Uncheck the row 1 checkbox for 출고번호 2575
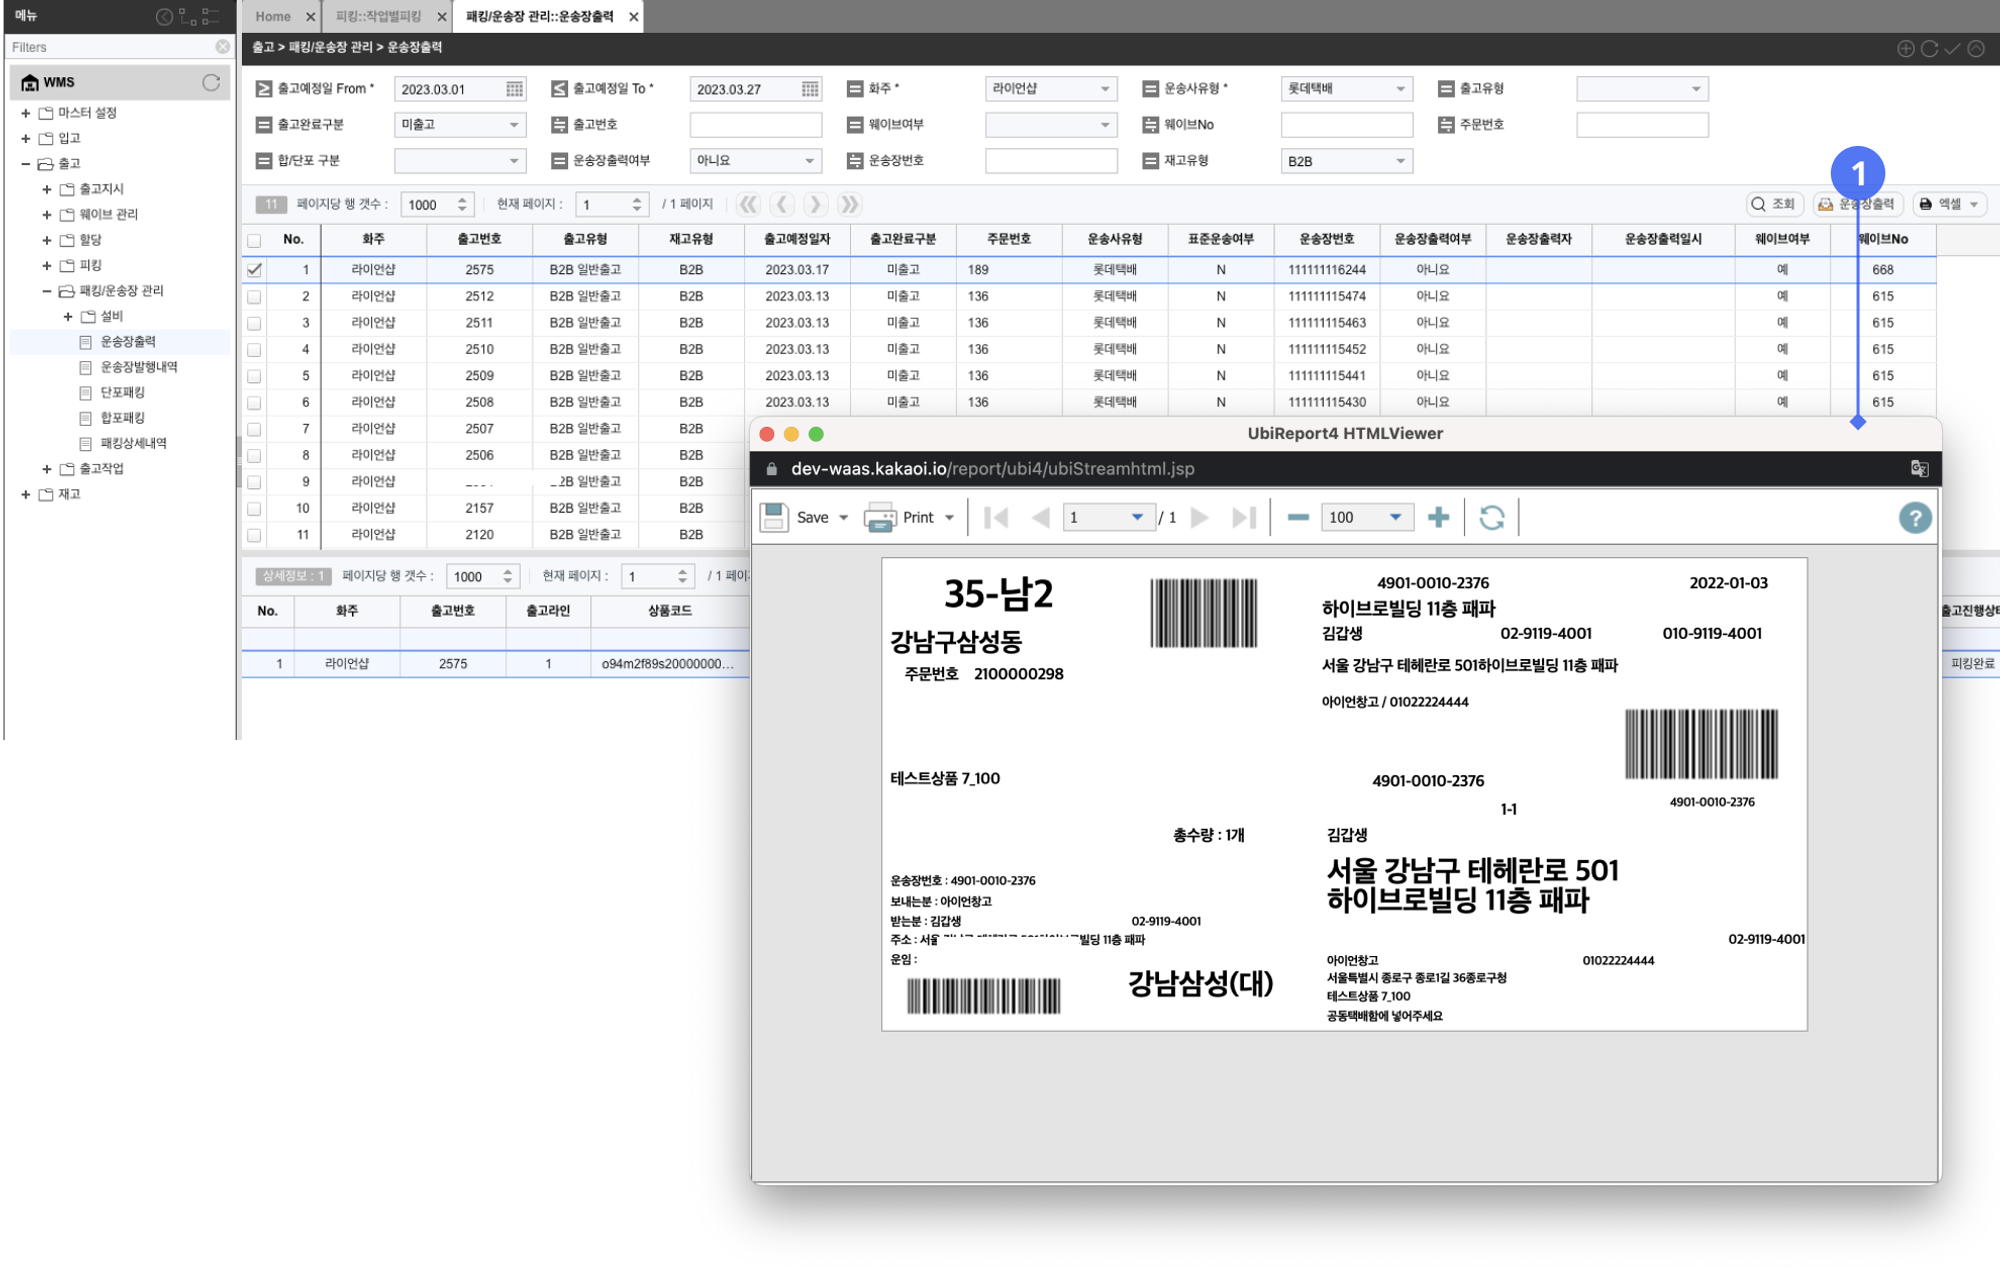The height and width of the screenshot is (1276, 2000). (255, 269)
